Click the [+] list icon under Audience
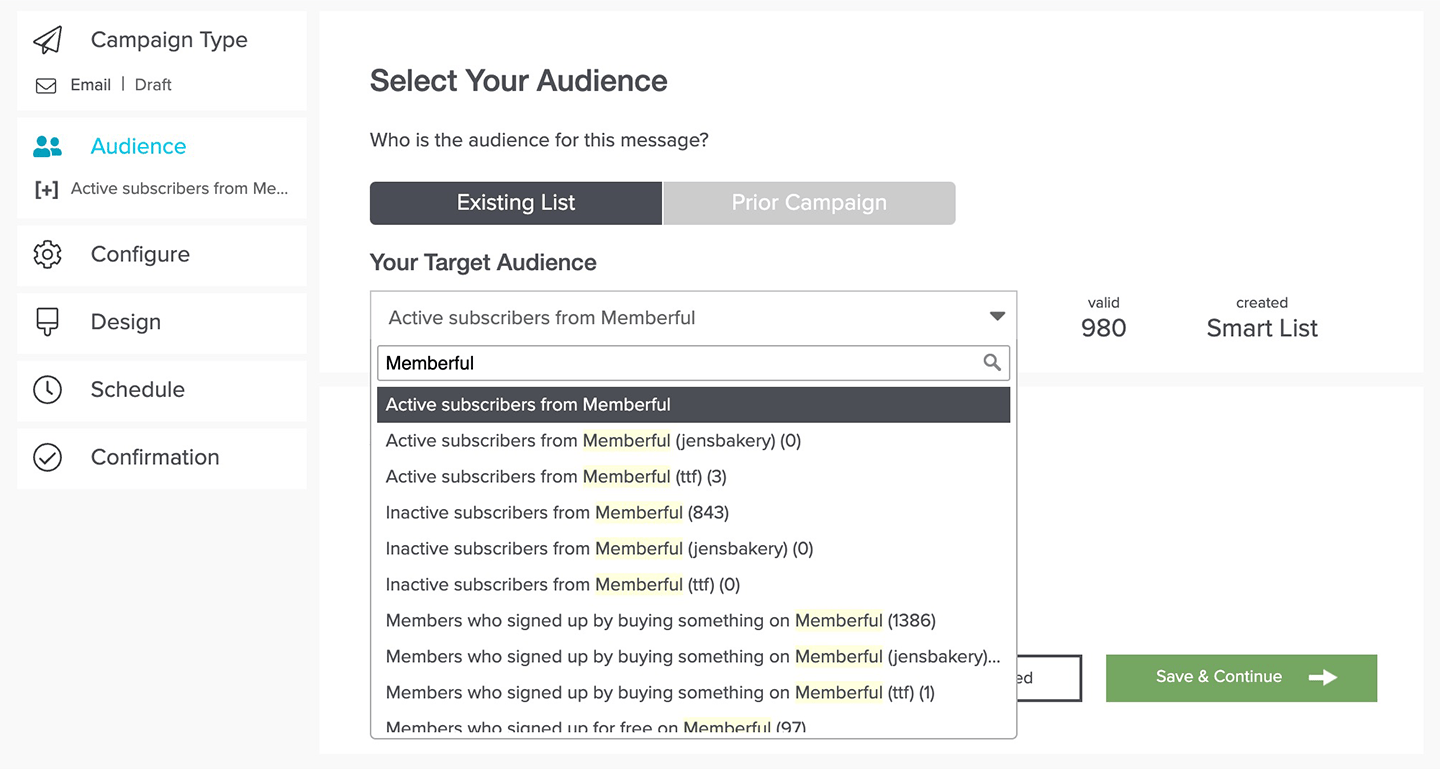 pos(46,189)
